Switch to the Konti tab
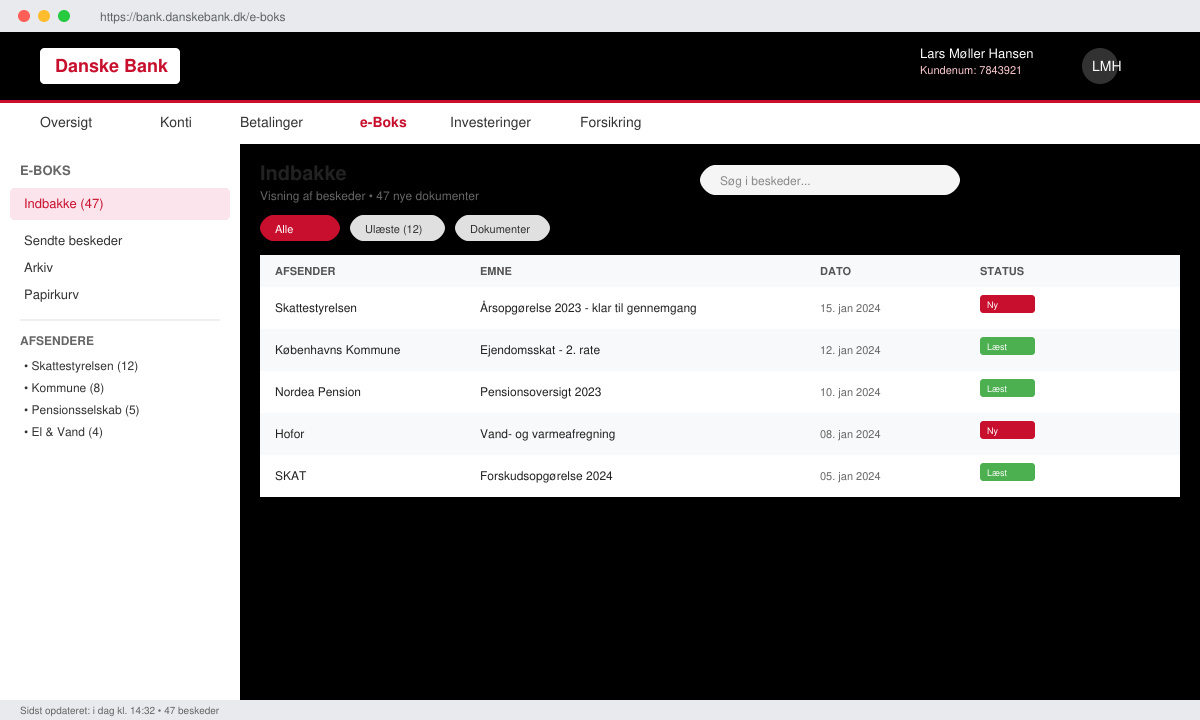1200x720 pixels. [176, 122]
